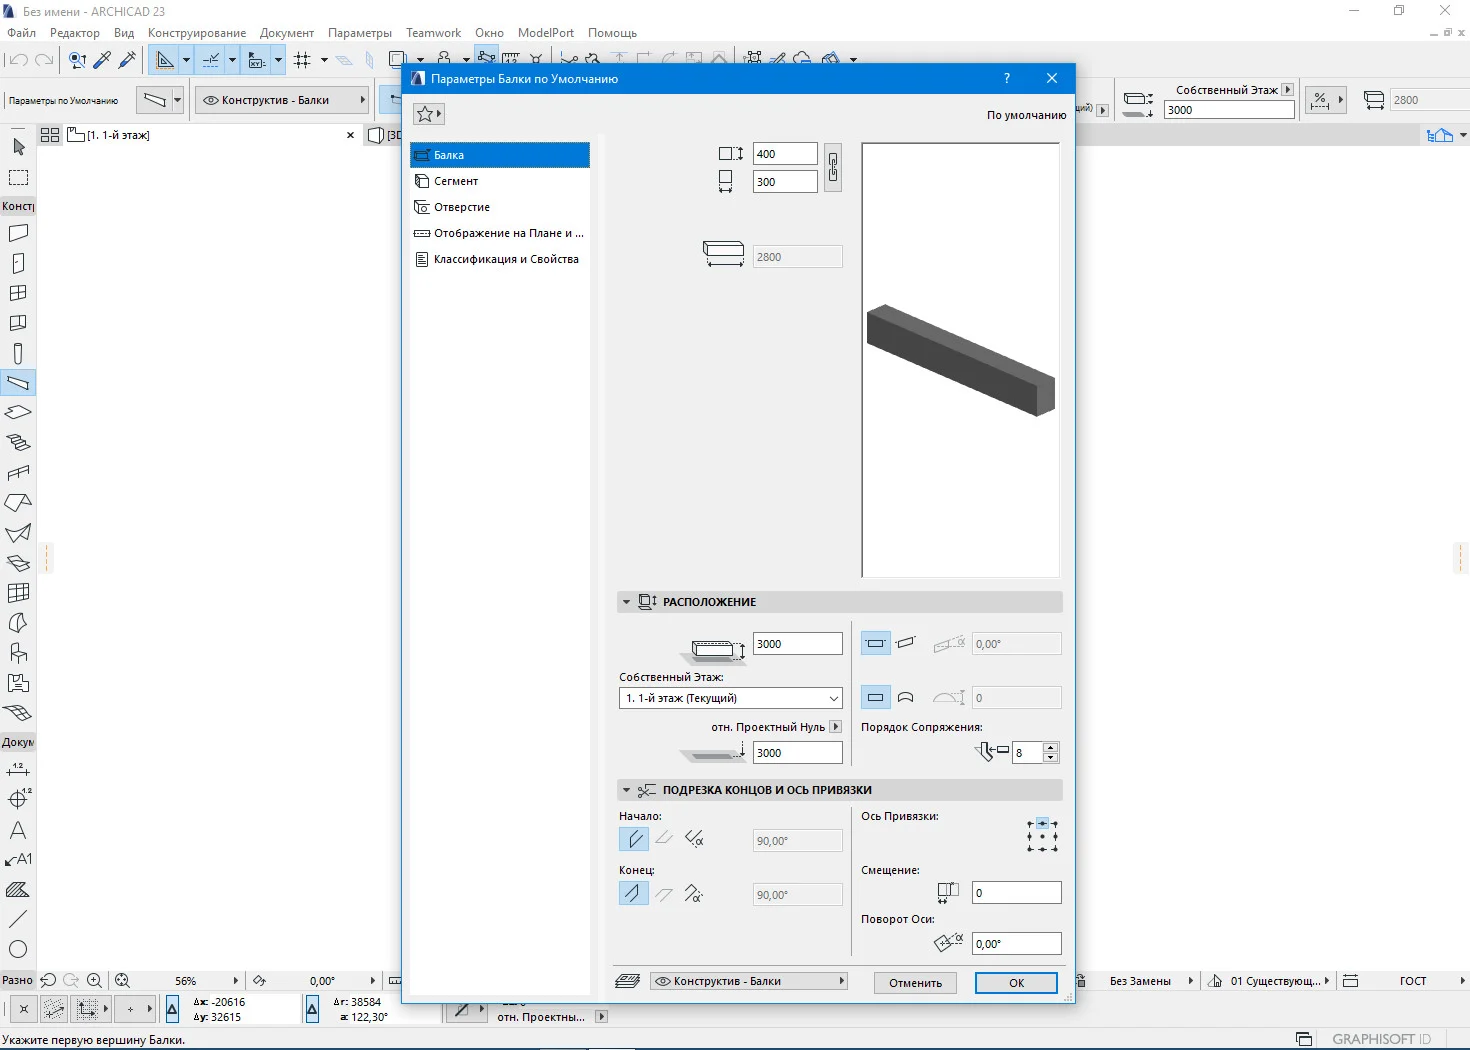Click the OK button
The height and width of the screenshot is (1050, 1470).
(1016, 983)
